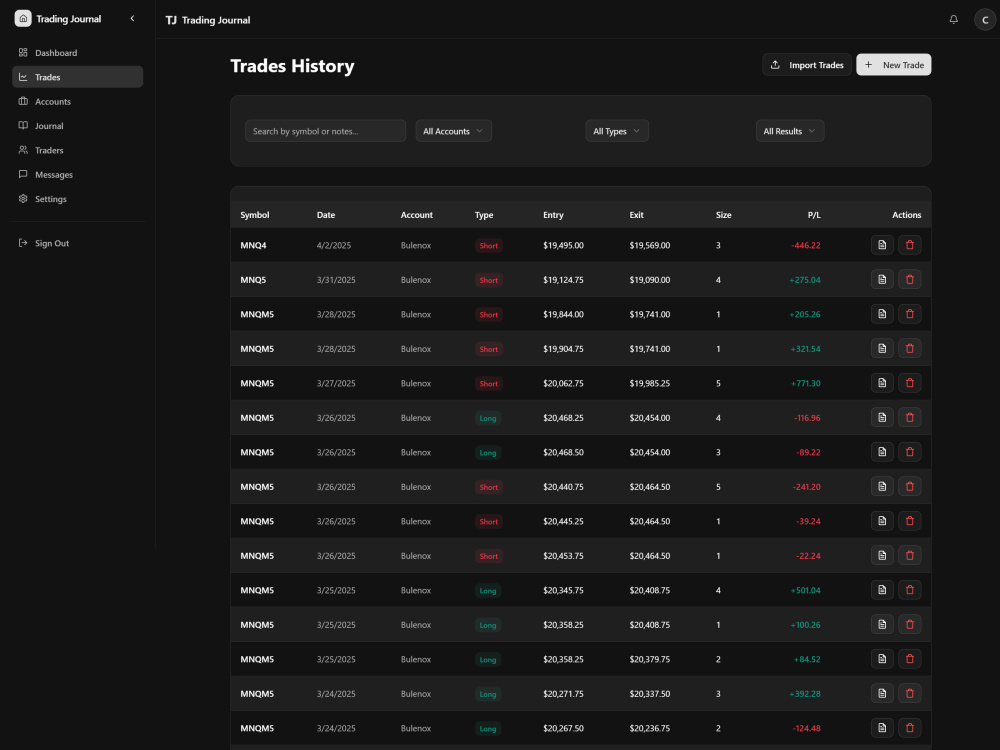Viewport: 1000px width, 750px height.
Task: Go to Accounts in the sidebar
Action: coord(77,101)
